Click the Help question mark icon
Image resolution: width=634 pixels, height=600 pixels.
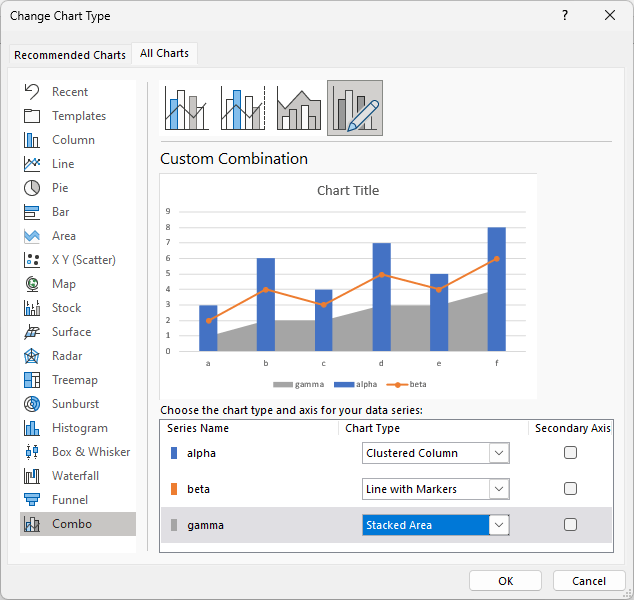click(565, 15)
